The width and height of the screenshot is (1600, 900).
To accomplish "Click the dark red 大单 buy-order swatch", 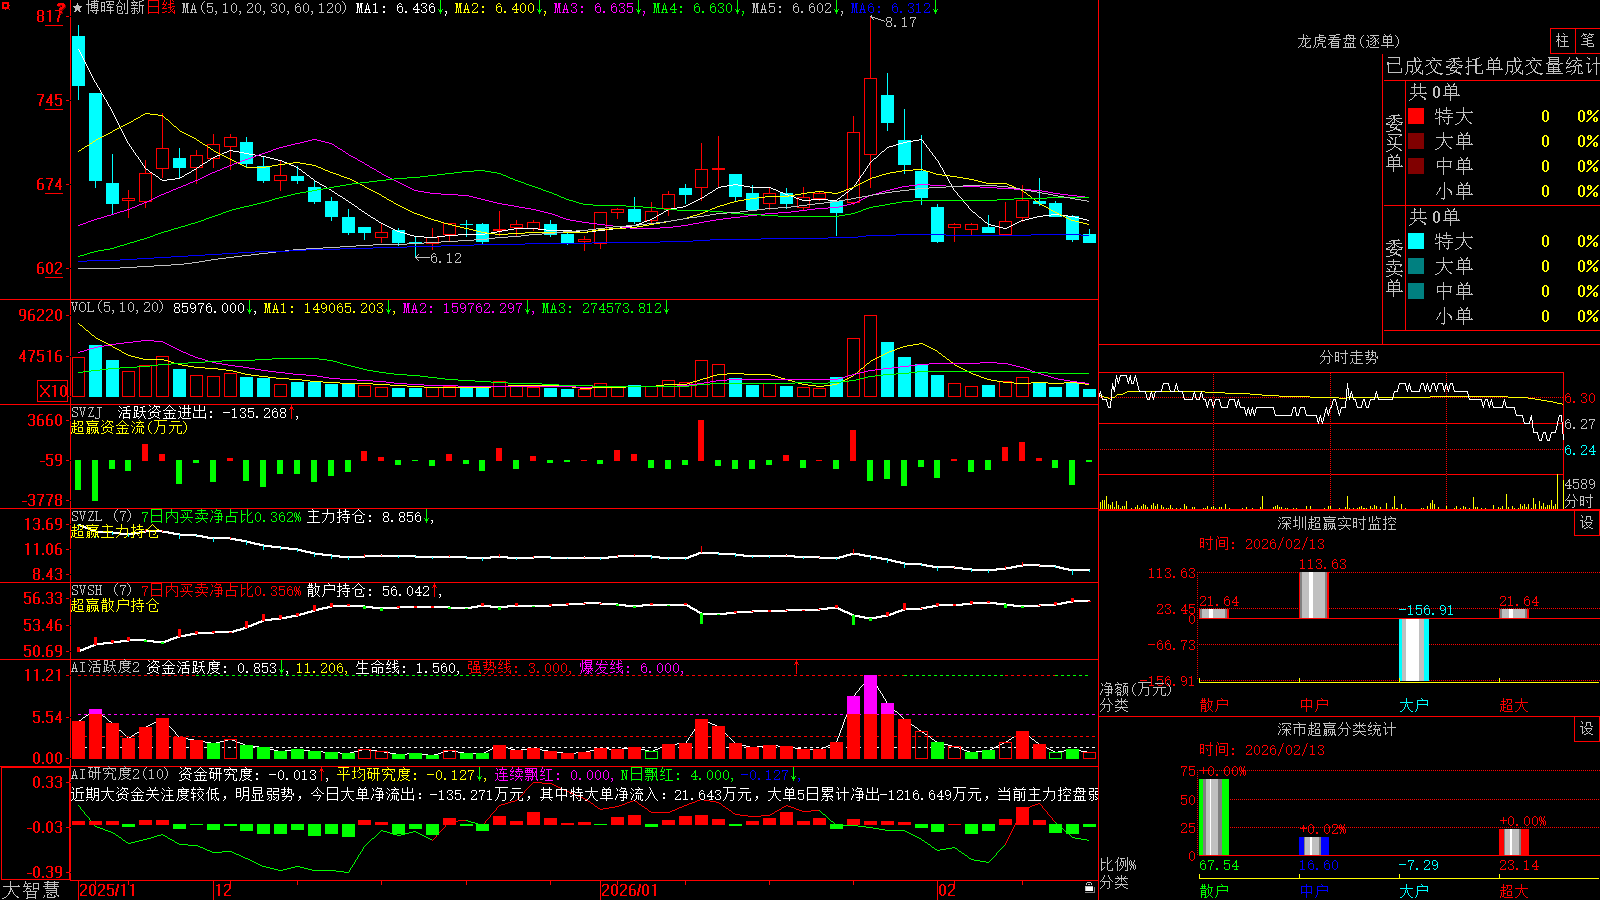I will click(x=1416, y=141).
